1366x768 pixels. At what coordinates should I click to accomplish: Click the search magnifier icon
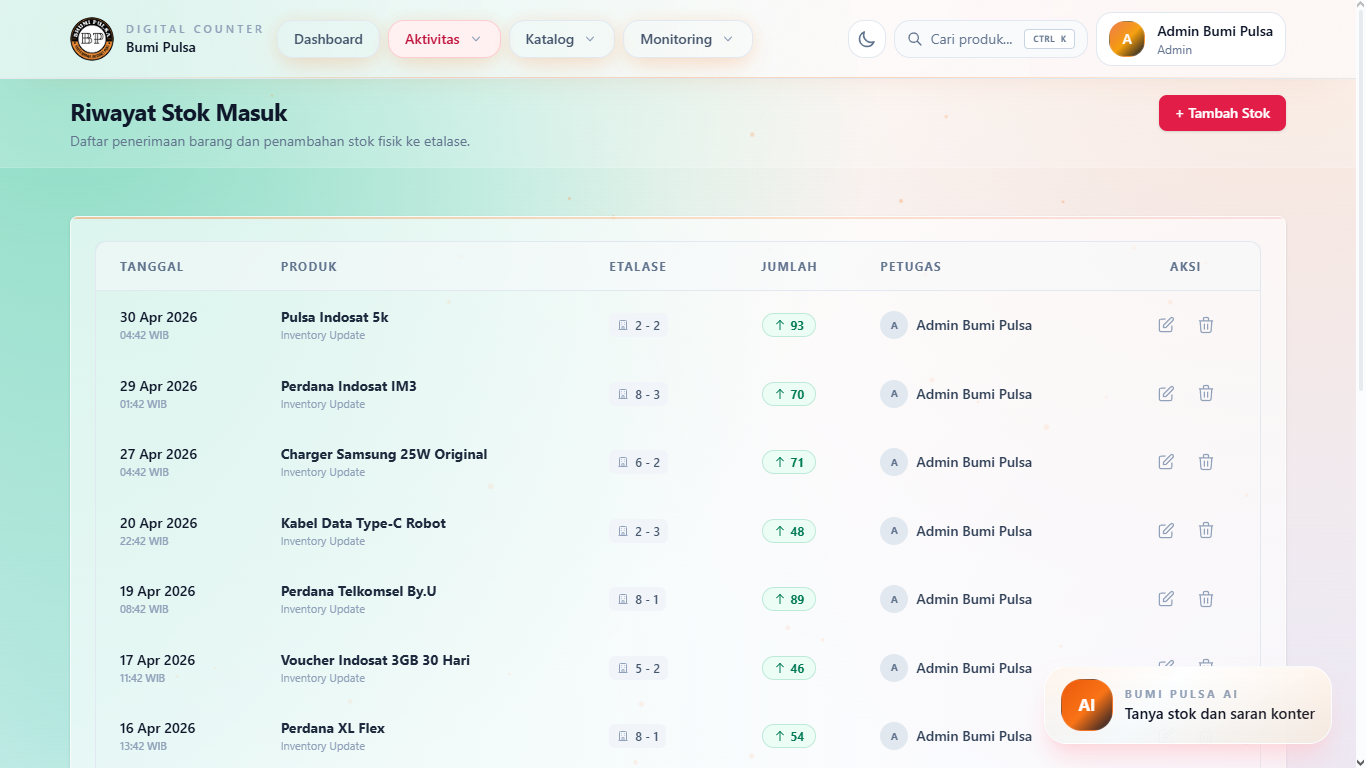(915, 39)
